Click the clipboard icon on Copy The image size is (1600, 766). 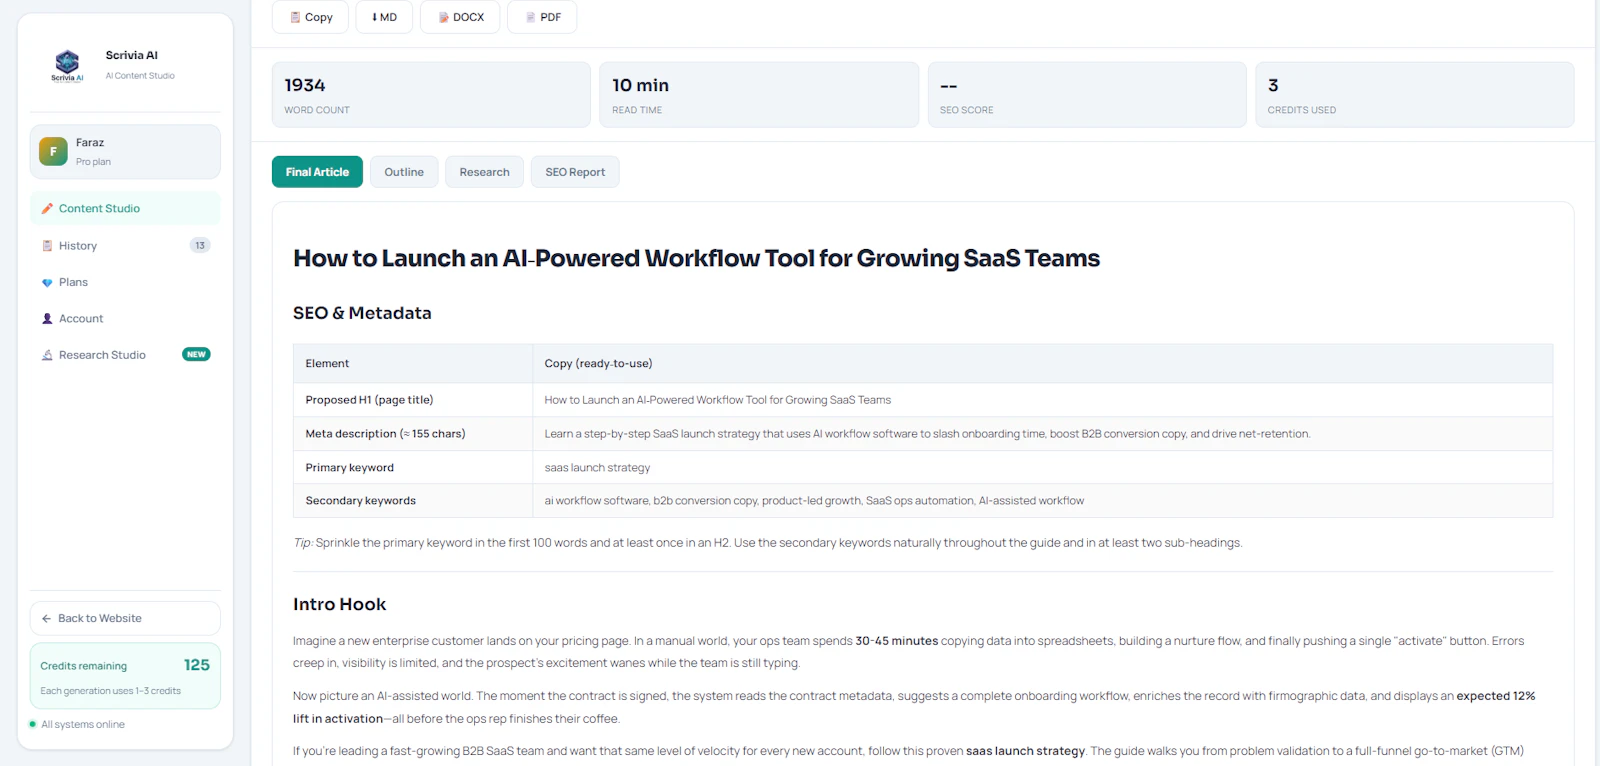coord(295,17)
